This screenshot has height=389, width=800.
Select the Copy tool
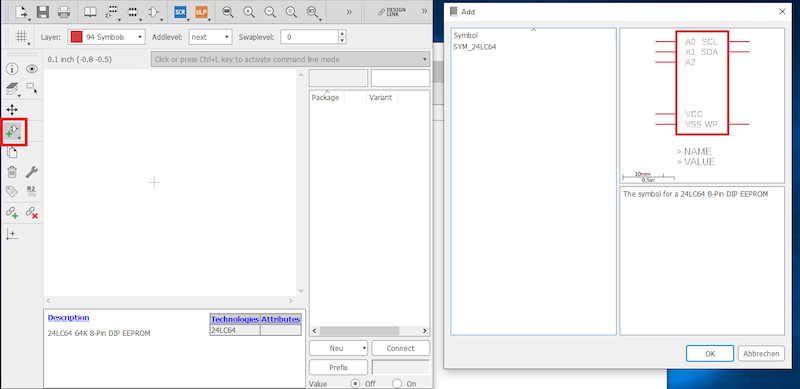coord(12,152)
